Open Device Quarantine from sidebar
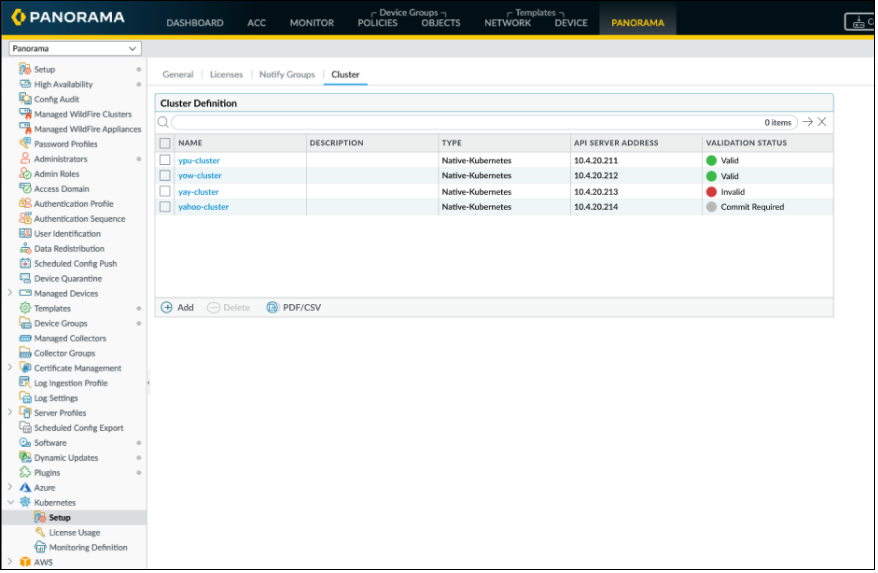The width and height of the screenshot is (878, 573). (x=67, y=279)
